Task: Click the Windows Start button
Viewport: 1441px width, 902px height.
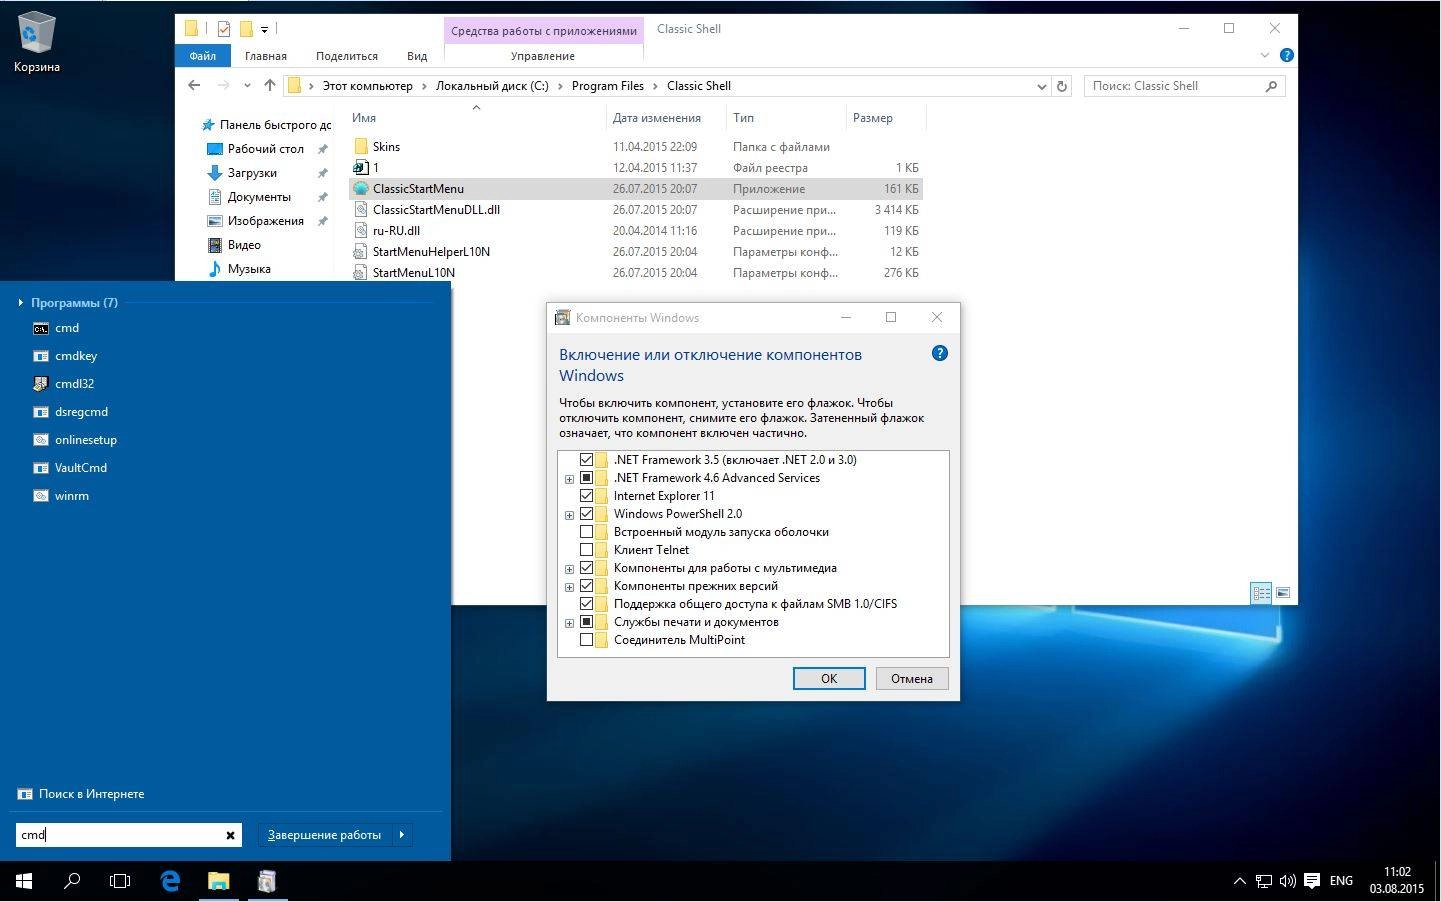Action: point(24,881)
